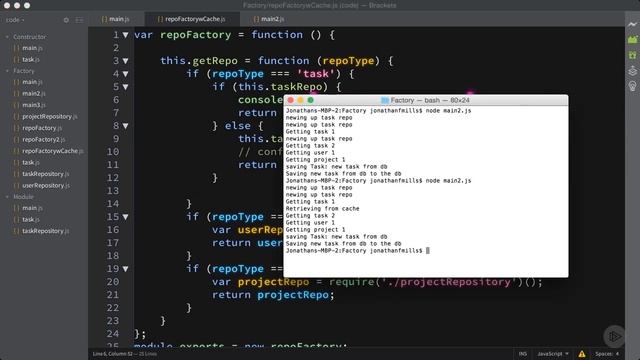
Task: Click Spaces: 4 indentation setting
Action: pos(607,354)
